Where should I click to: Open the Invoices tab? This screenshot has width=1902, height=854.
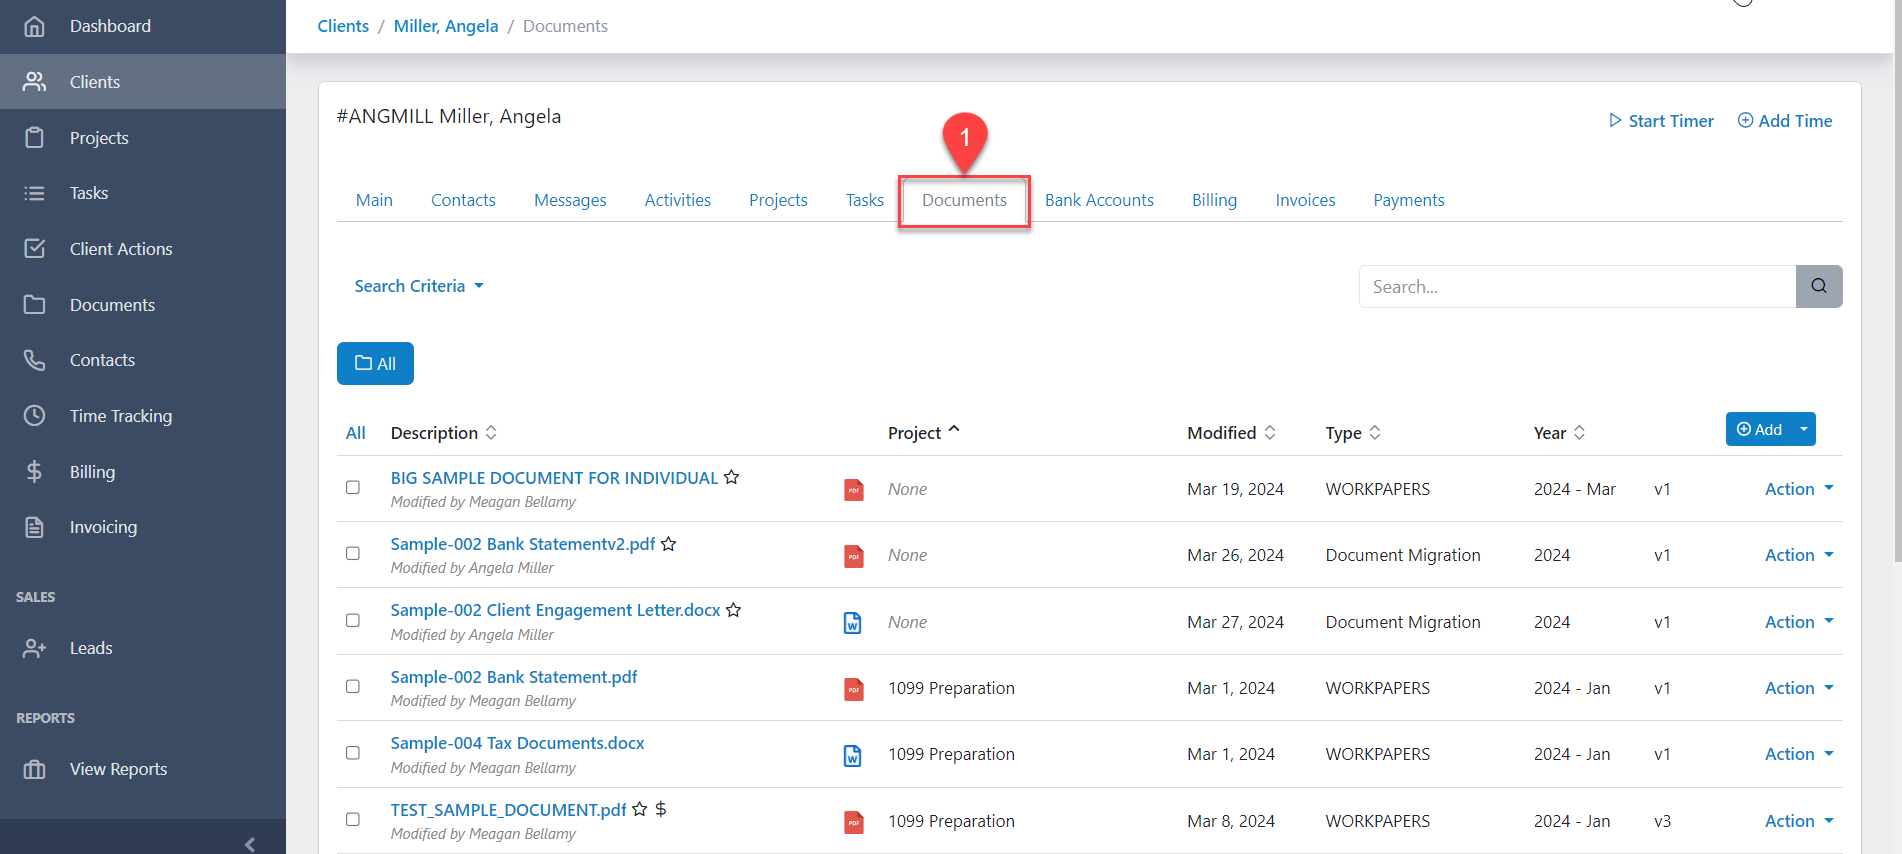1305,200
